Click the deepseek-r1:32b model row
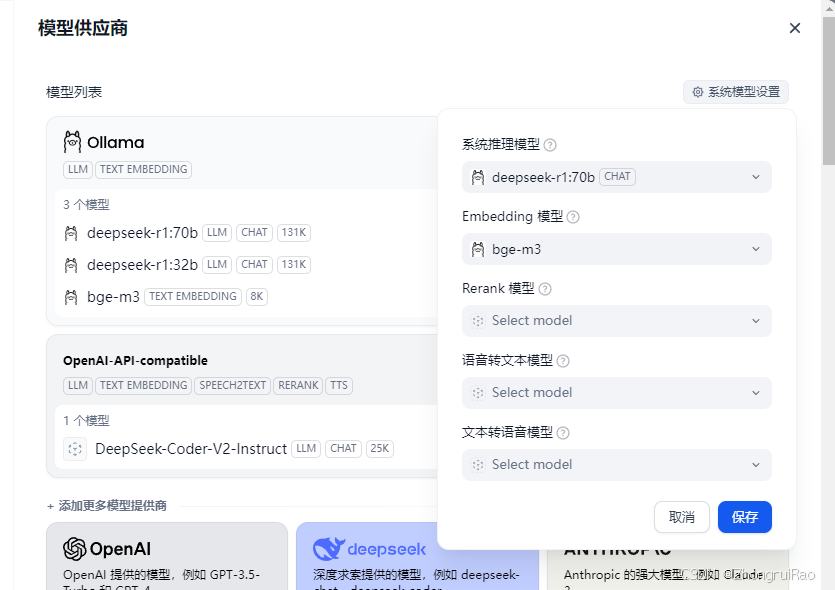835x590 pixels. (187, 265)
